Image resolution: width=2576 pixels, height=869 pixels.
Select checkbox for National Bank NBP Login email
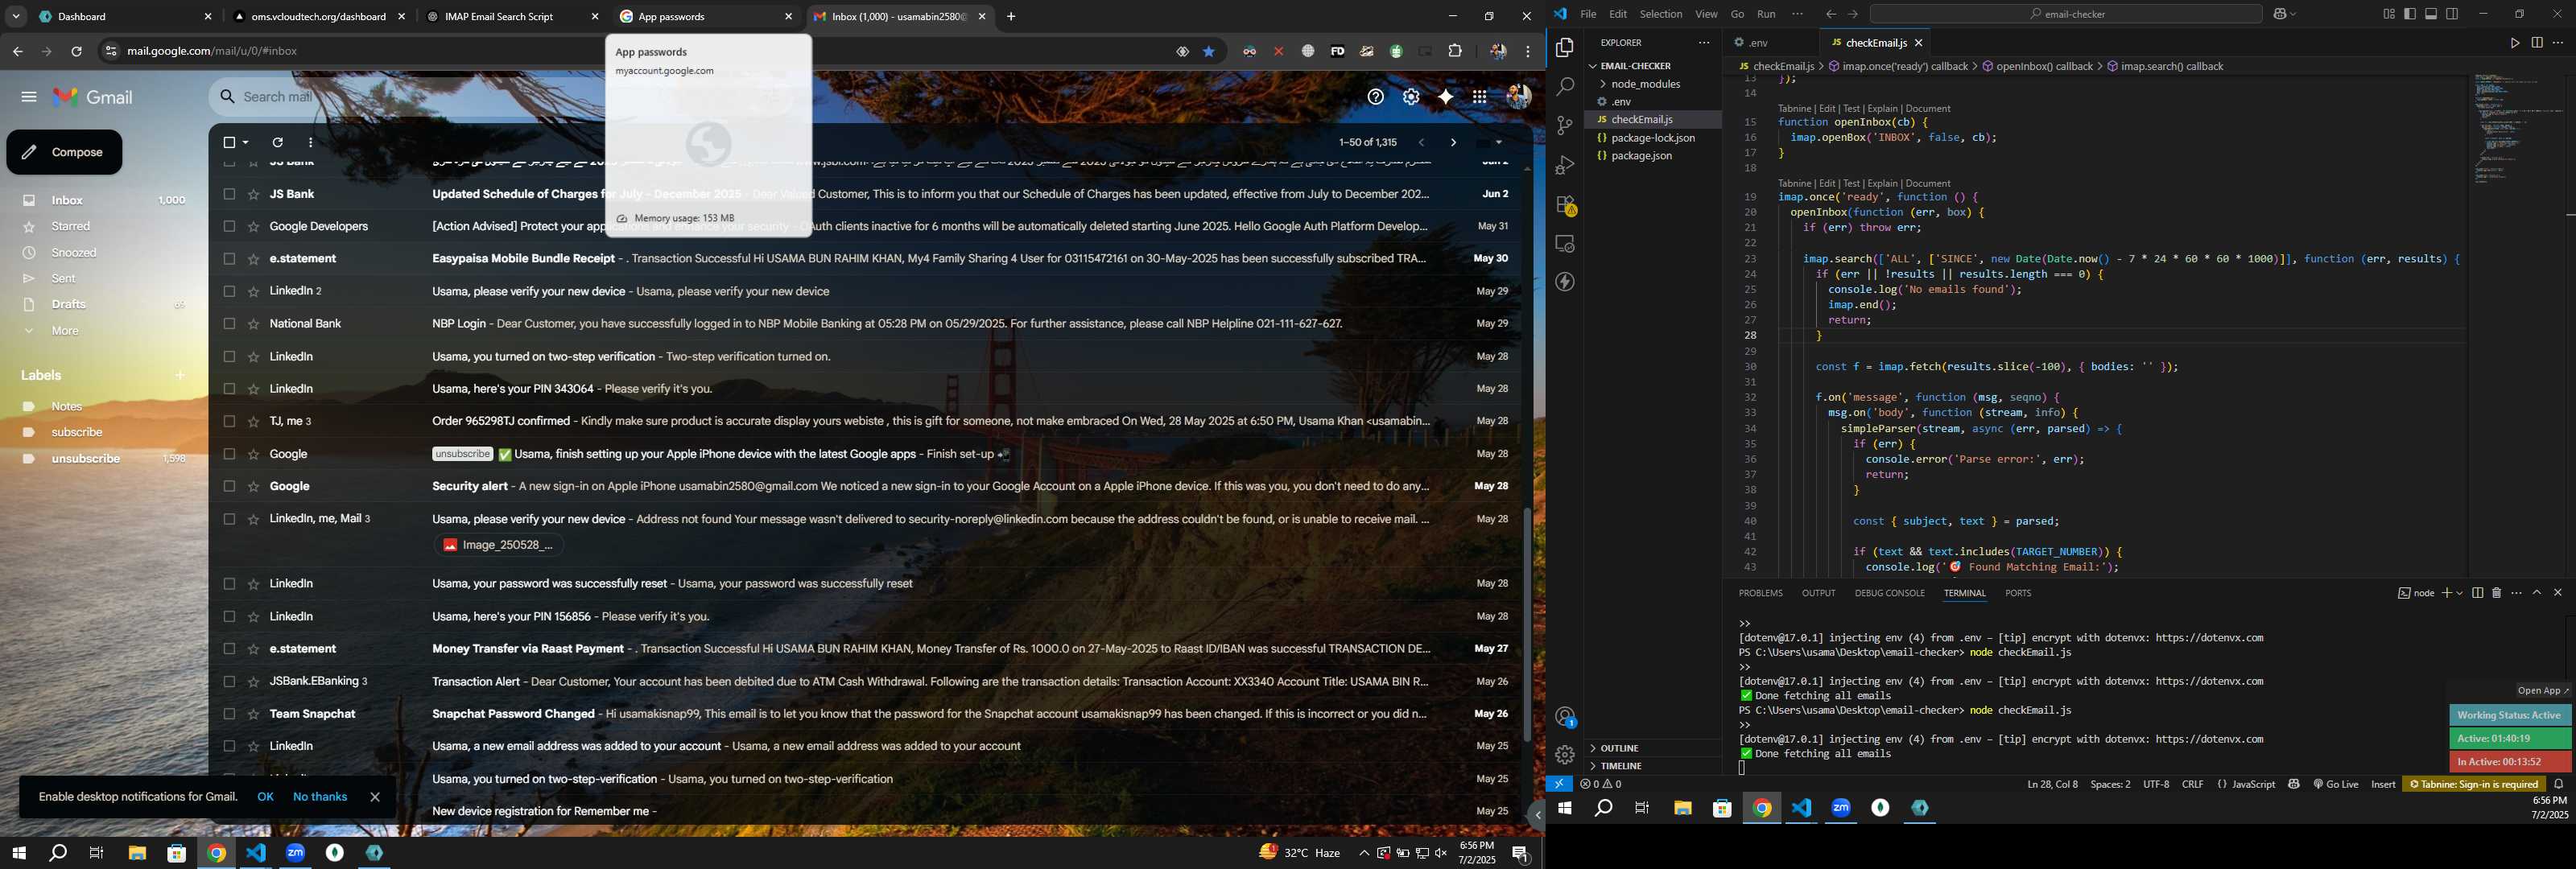tap(229, 324)
